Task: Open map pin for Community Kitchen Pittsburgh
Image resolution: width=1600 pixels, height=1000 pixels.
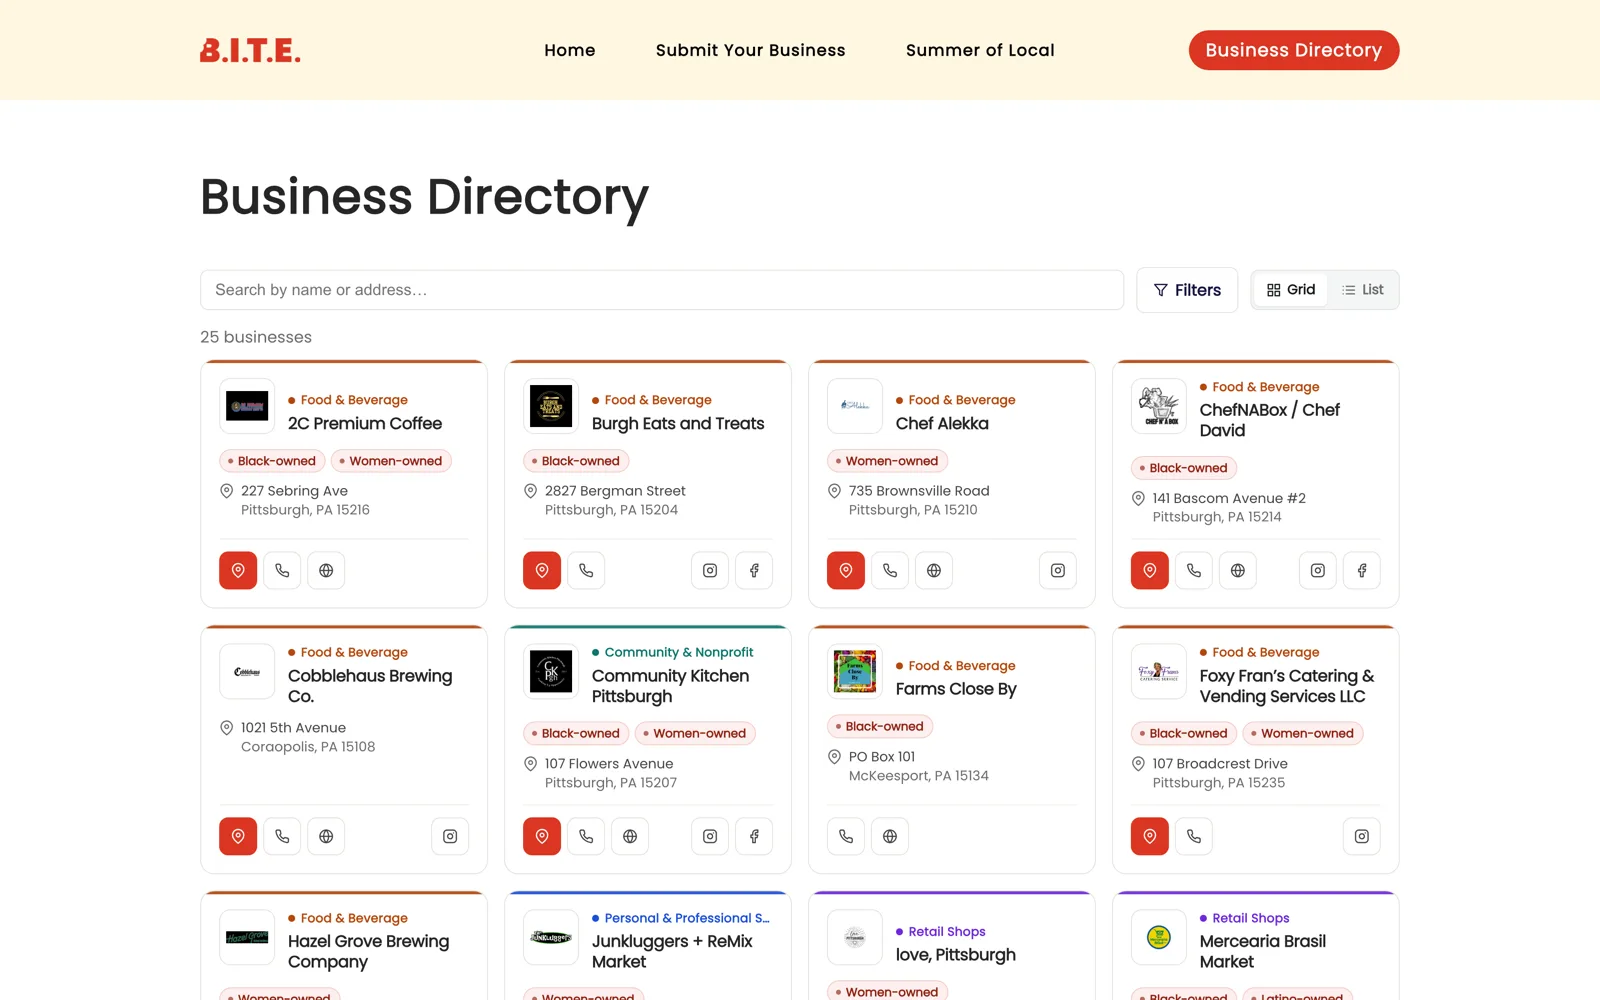Action: 542,836
